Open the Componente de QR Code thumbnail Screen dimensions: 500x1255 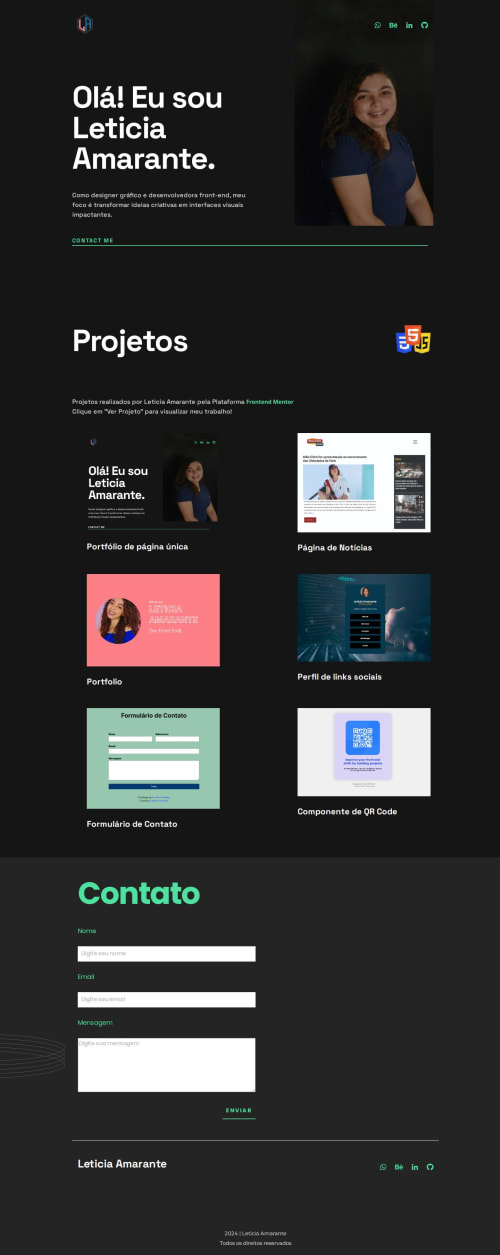point(364,752)
